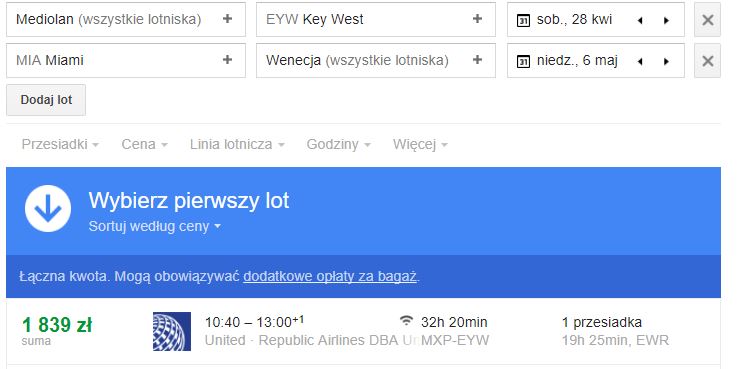This screenshot has height=369, width=745.
Task: Open the Więcej filter menu
Action: (420, 144)
